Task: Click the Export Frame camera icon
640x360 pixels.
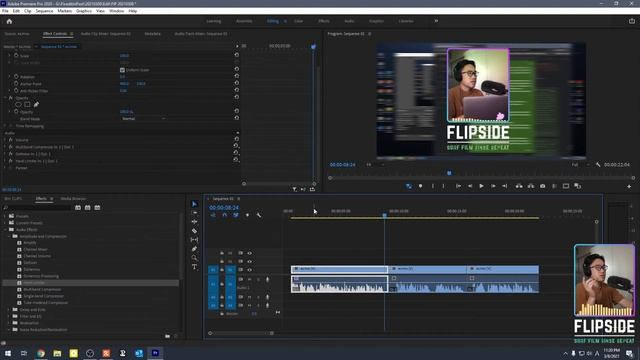Action: (542, 186)
